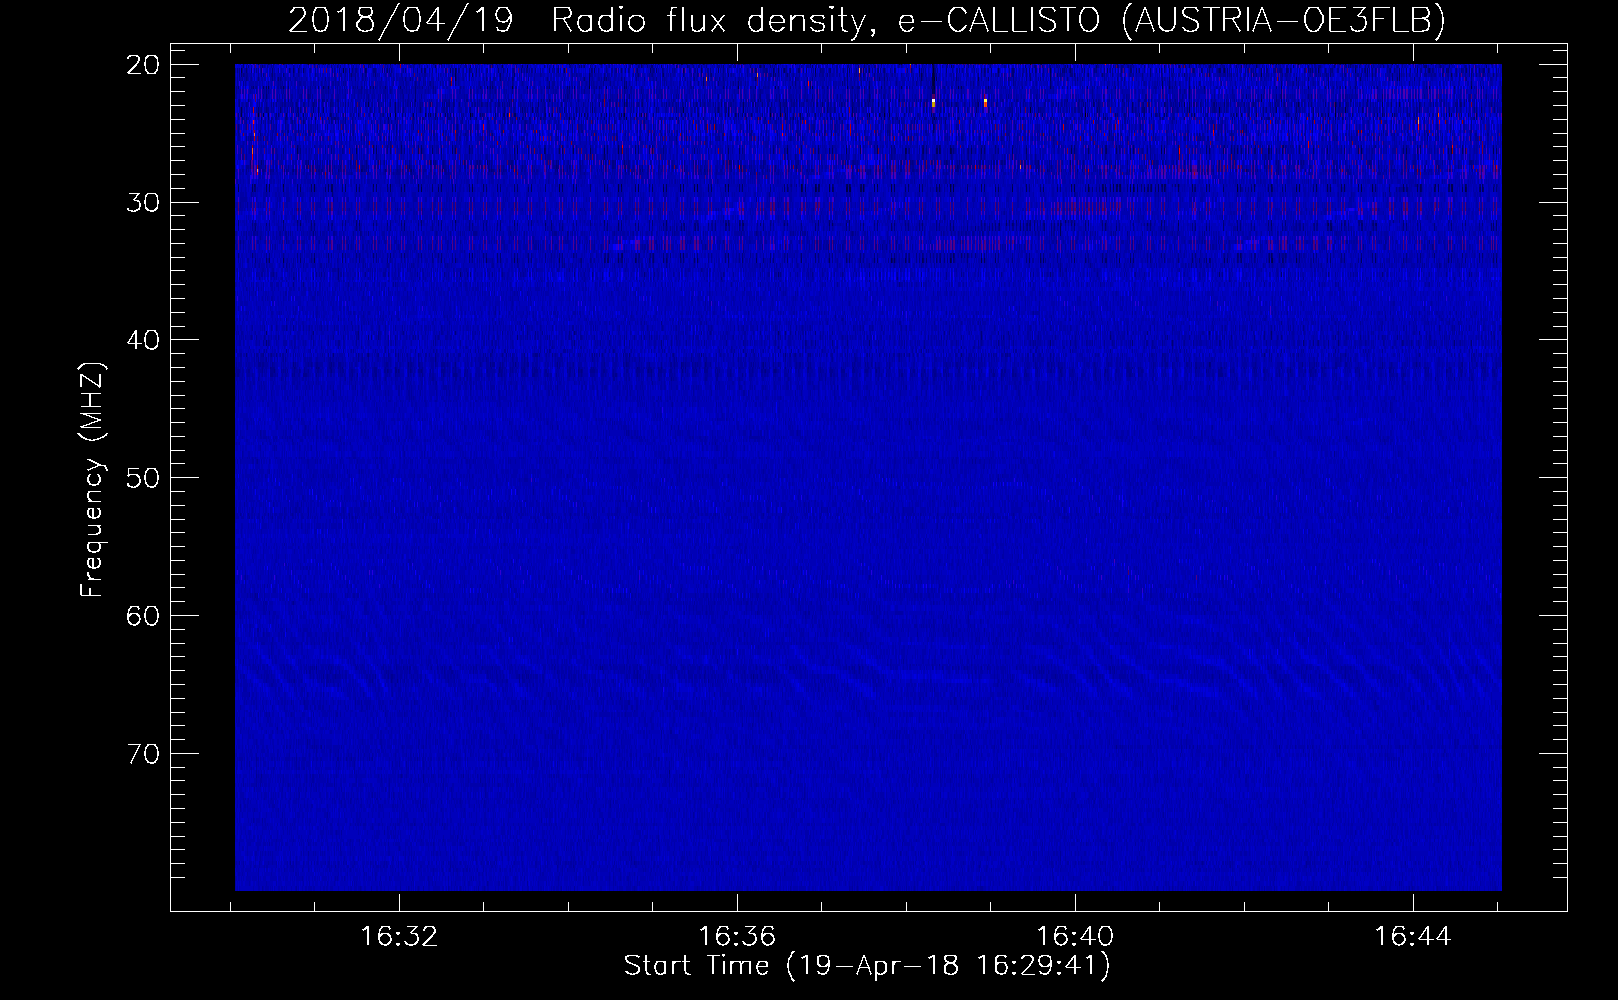Click the plot title mentioning e-CALLISTO AUSTRIA-OE3FLB

tap(867, 20)
